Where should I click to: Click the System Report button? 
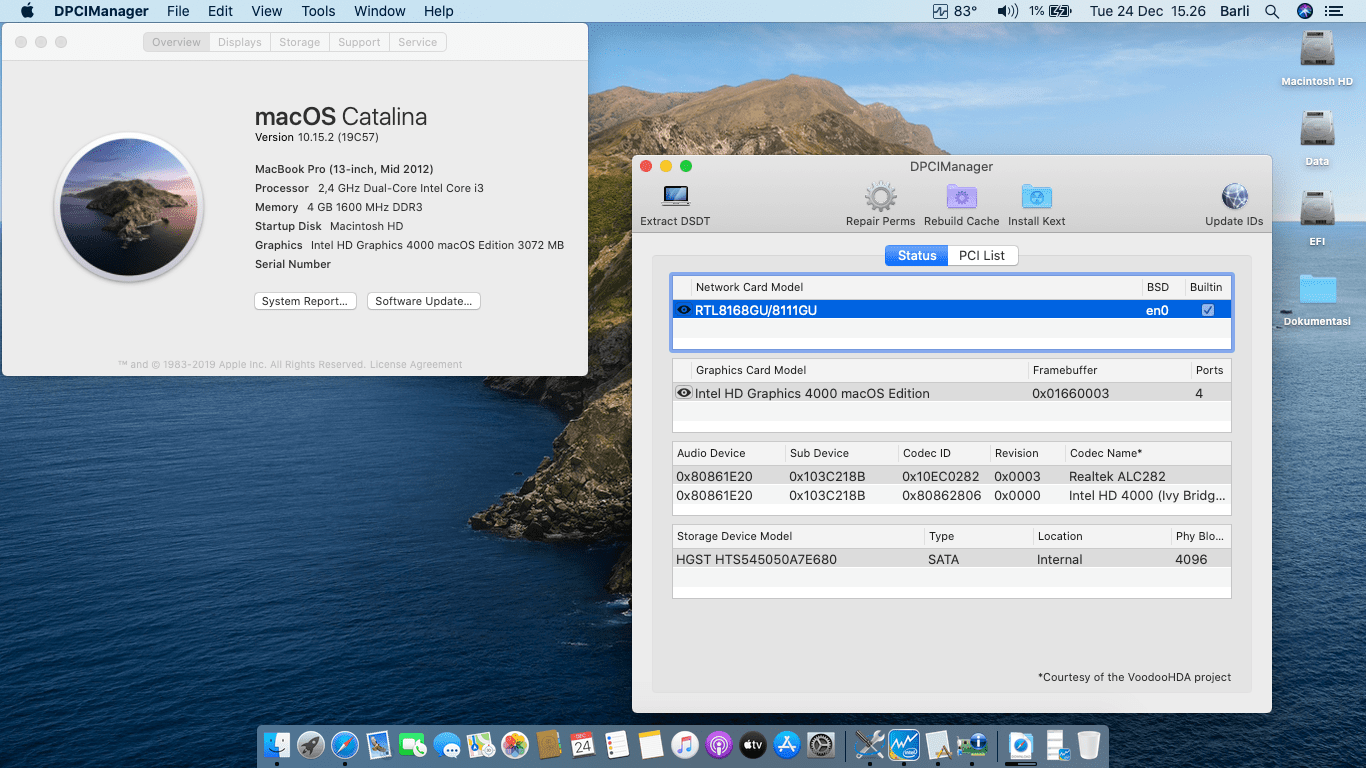(x=305, y=301)
